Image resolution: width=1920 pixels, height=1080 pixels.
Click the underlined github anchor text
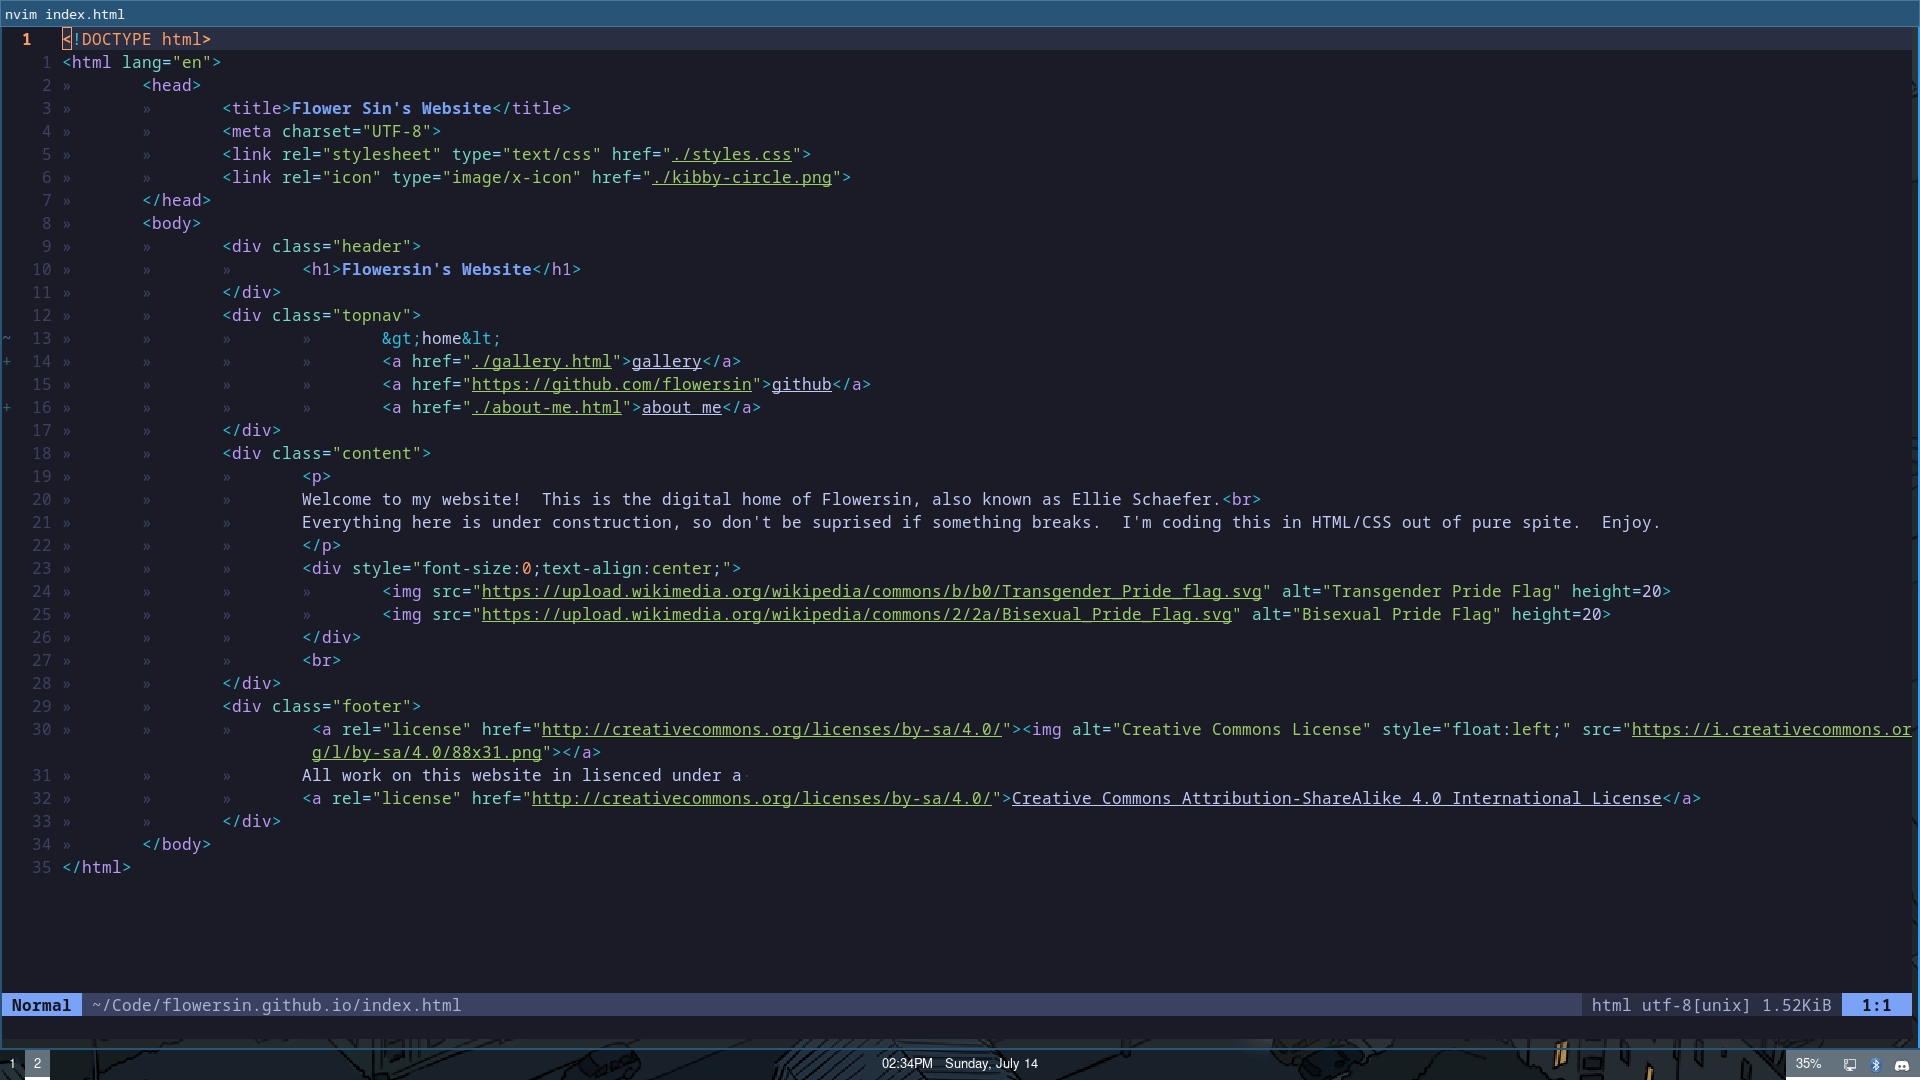coord(801,384)
